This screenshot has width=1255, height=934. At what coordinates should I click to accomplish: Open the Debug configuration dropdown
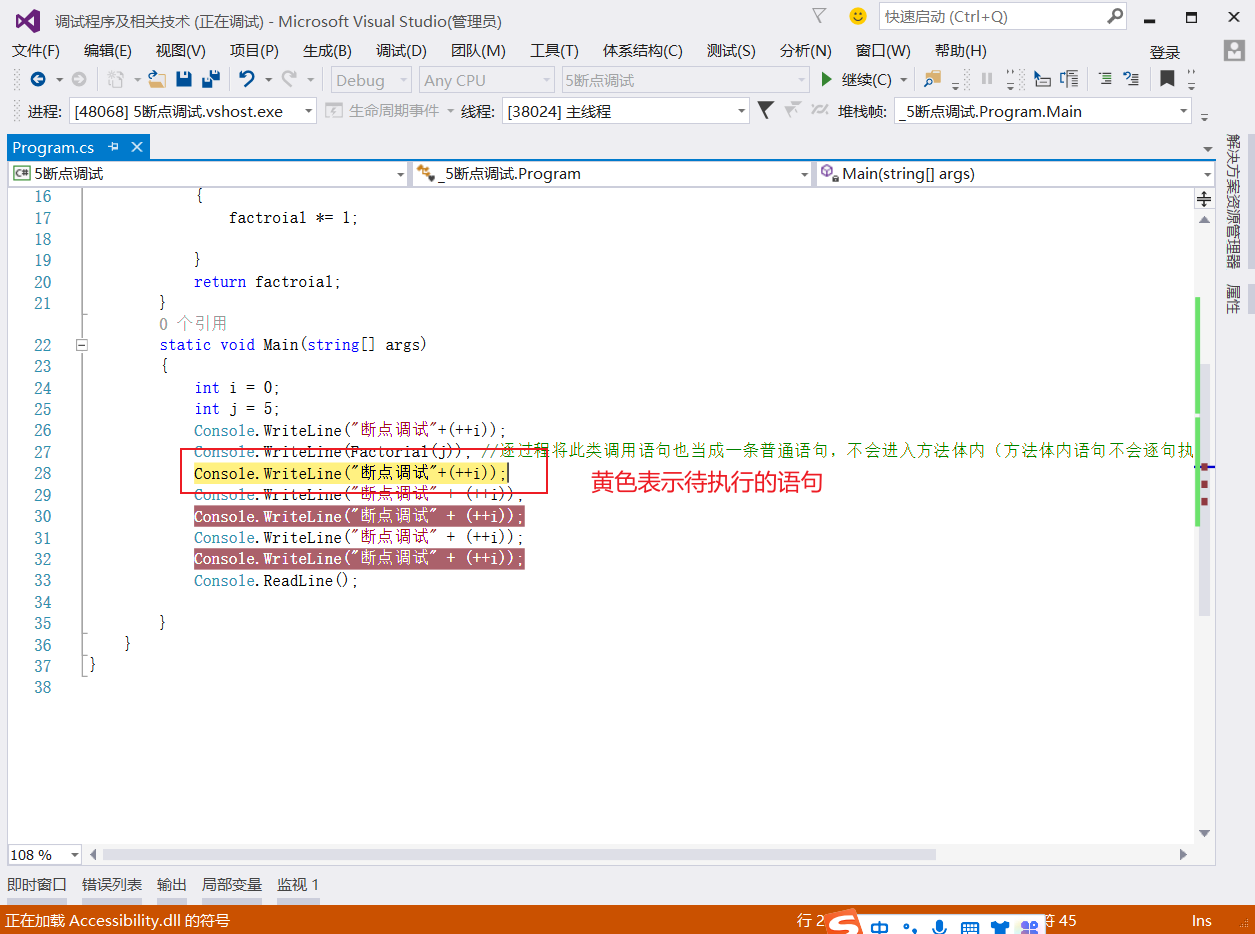[371, 80]
